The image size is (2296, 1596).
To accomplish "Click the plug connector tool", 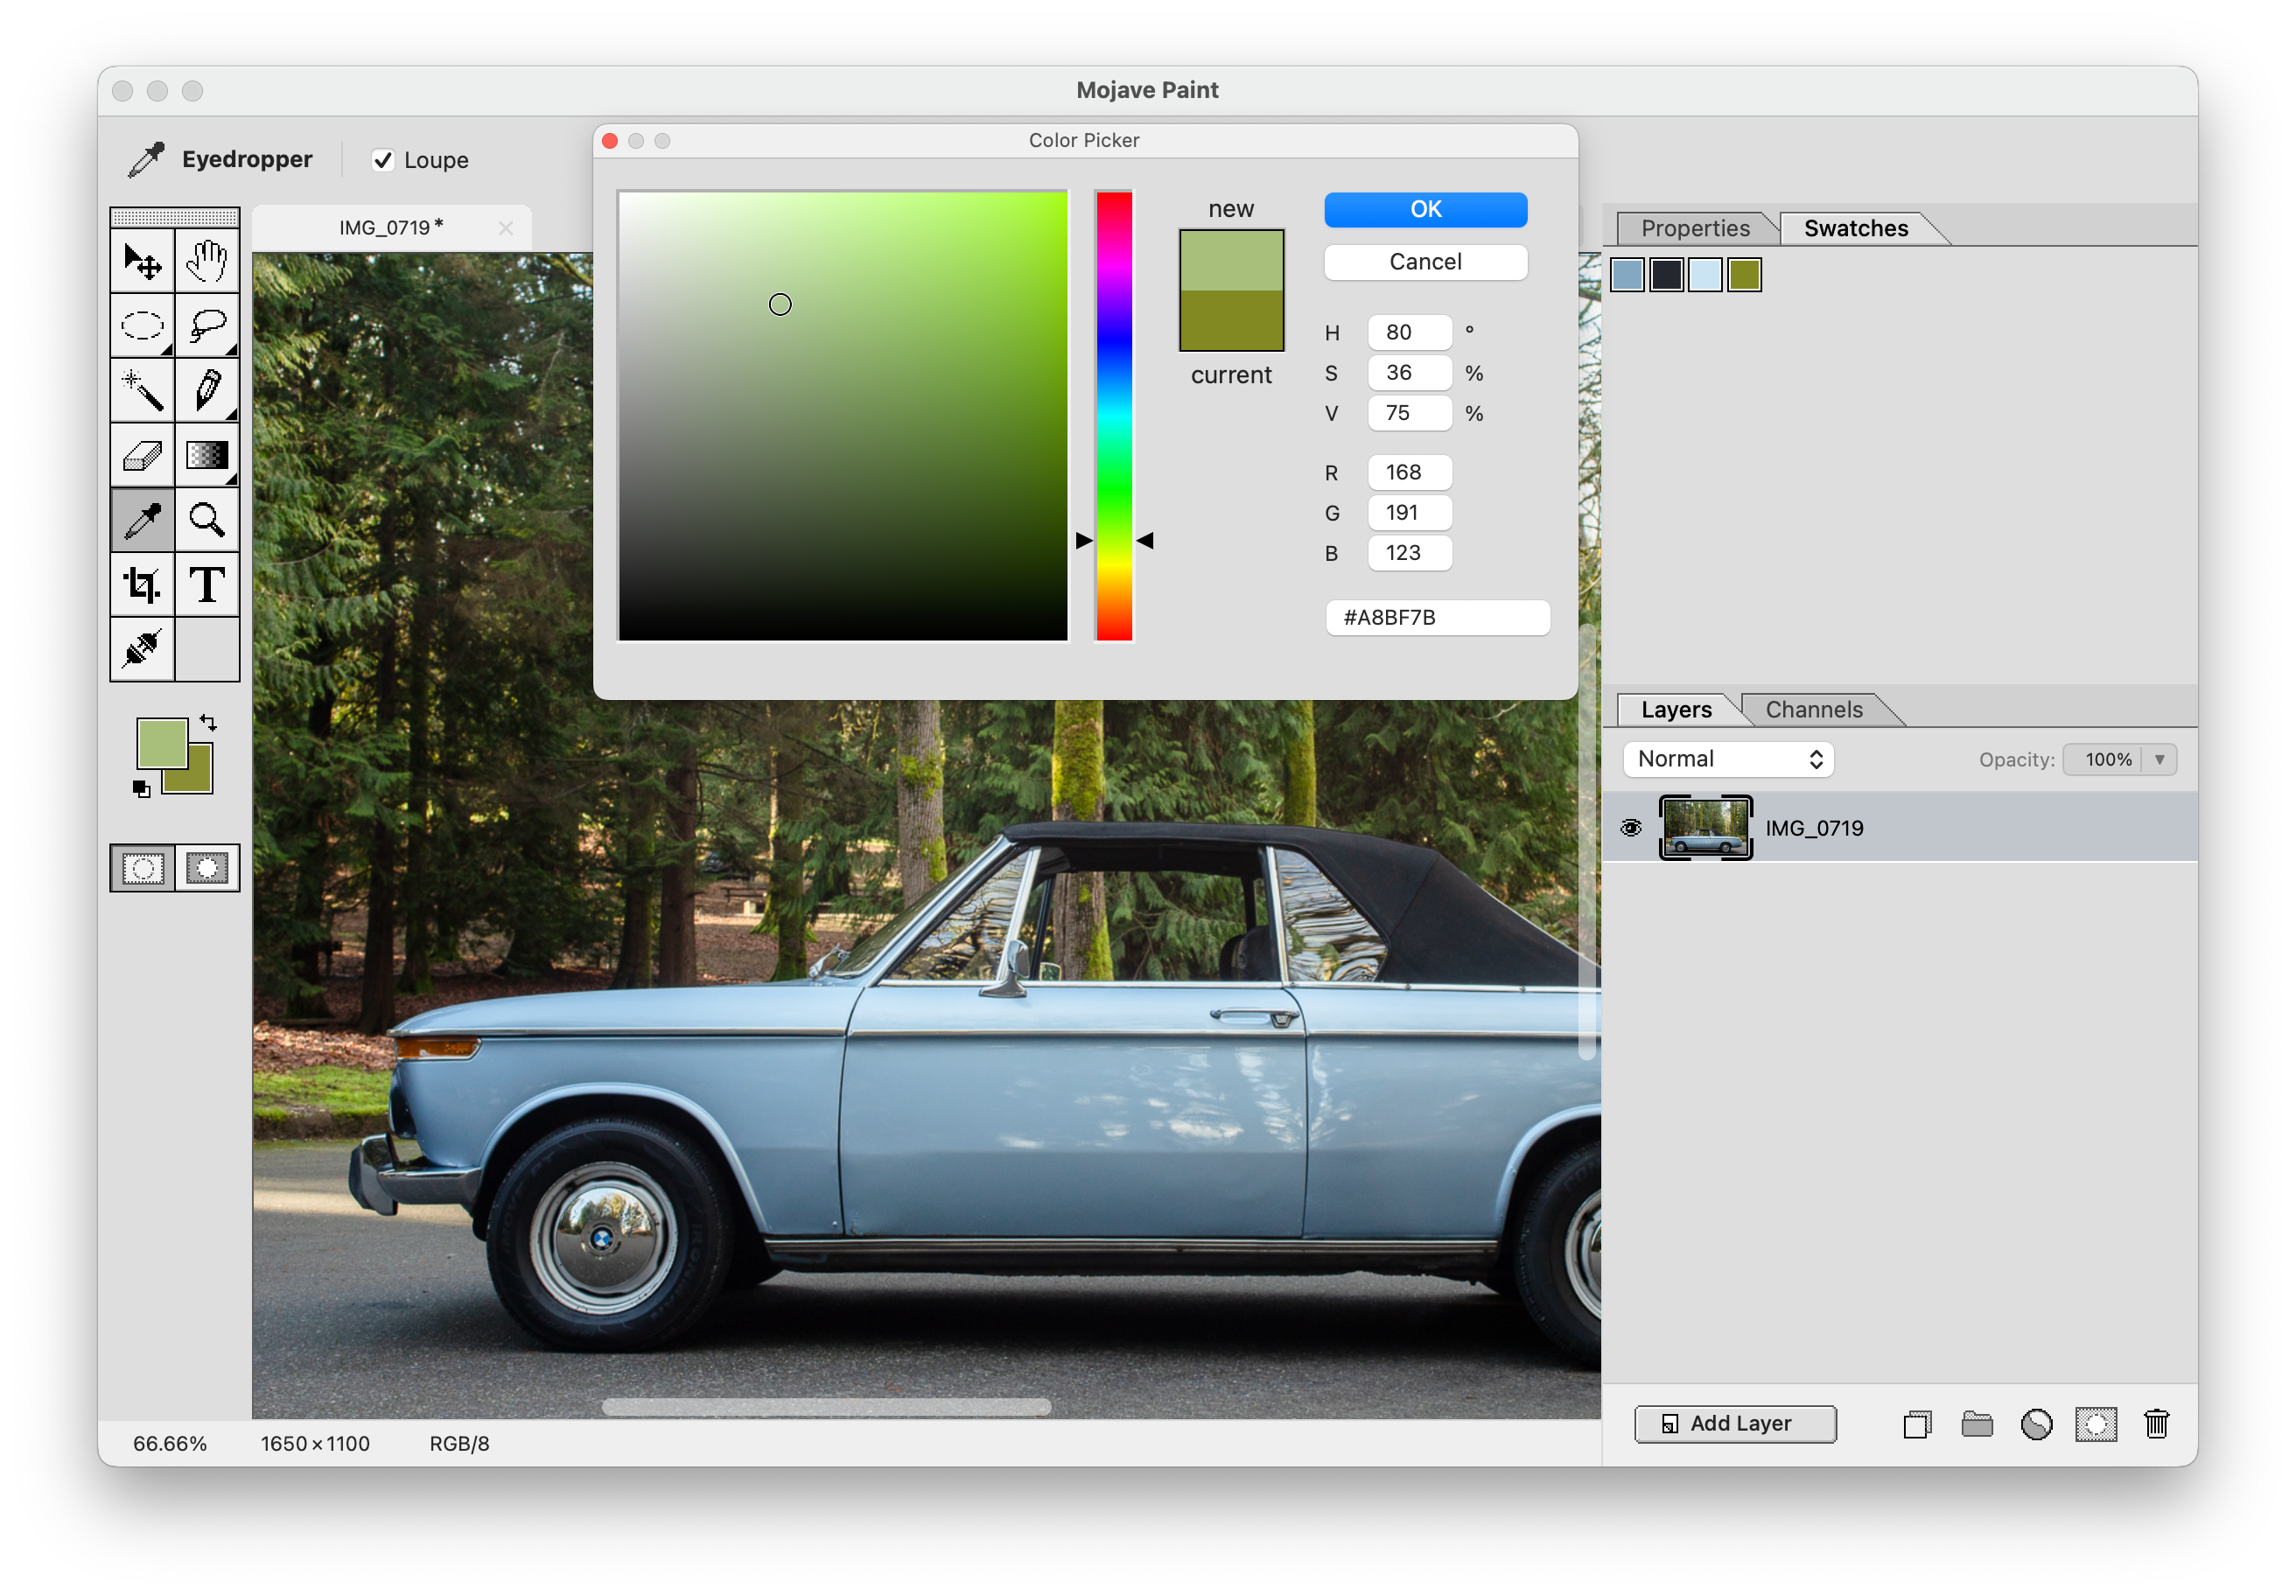I will tap(142, 649).
